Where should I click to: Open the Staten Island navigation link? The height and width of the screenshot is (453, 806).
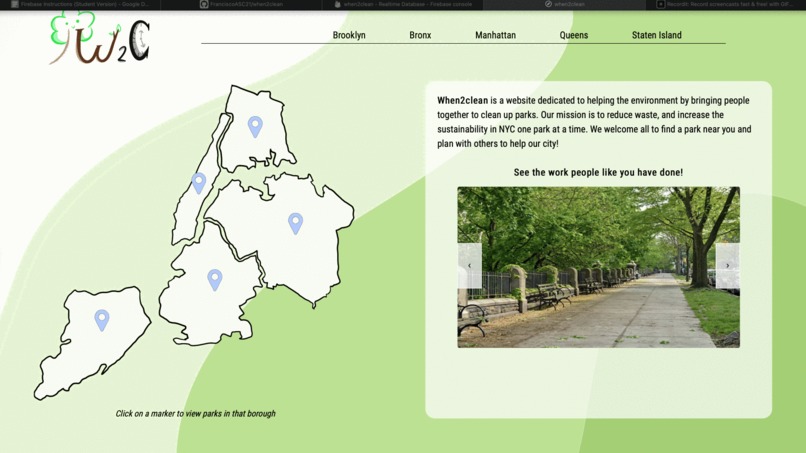point(656,35)
